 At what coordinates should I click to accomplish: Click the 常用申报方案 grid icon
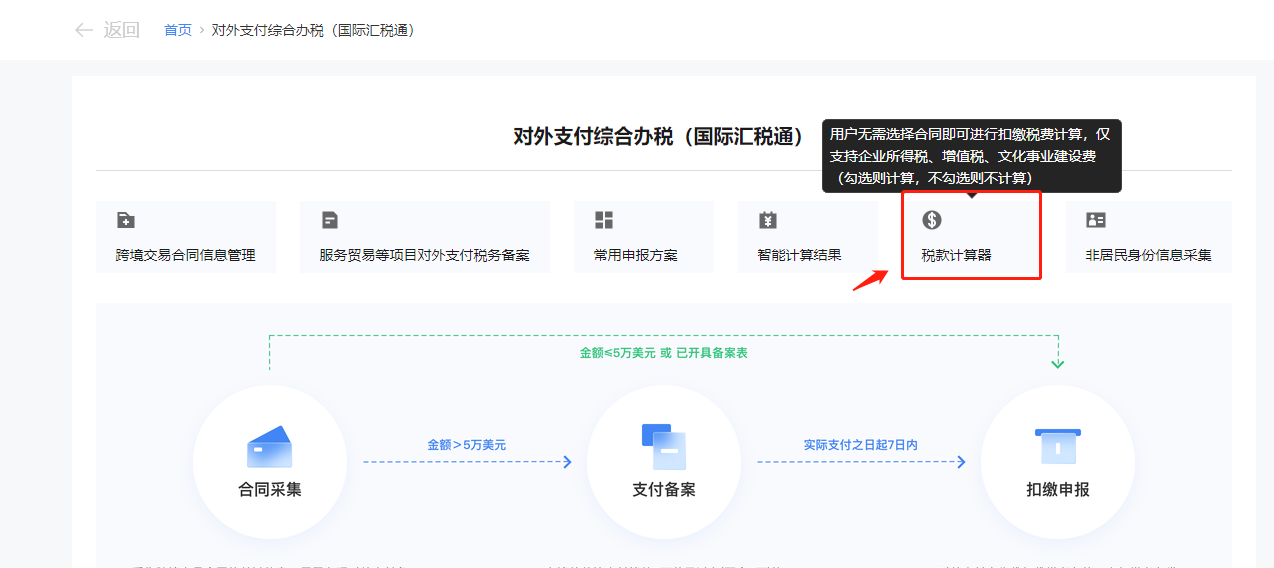tap(604, 220)
